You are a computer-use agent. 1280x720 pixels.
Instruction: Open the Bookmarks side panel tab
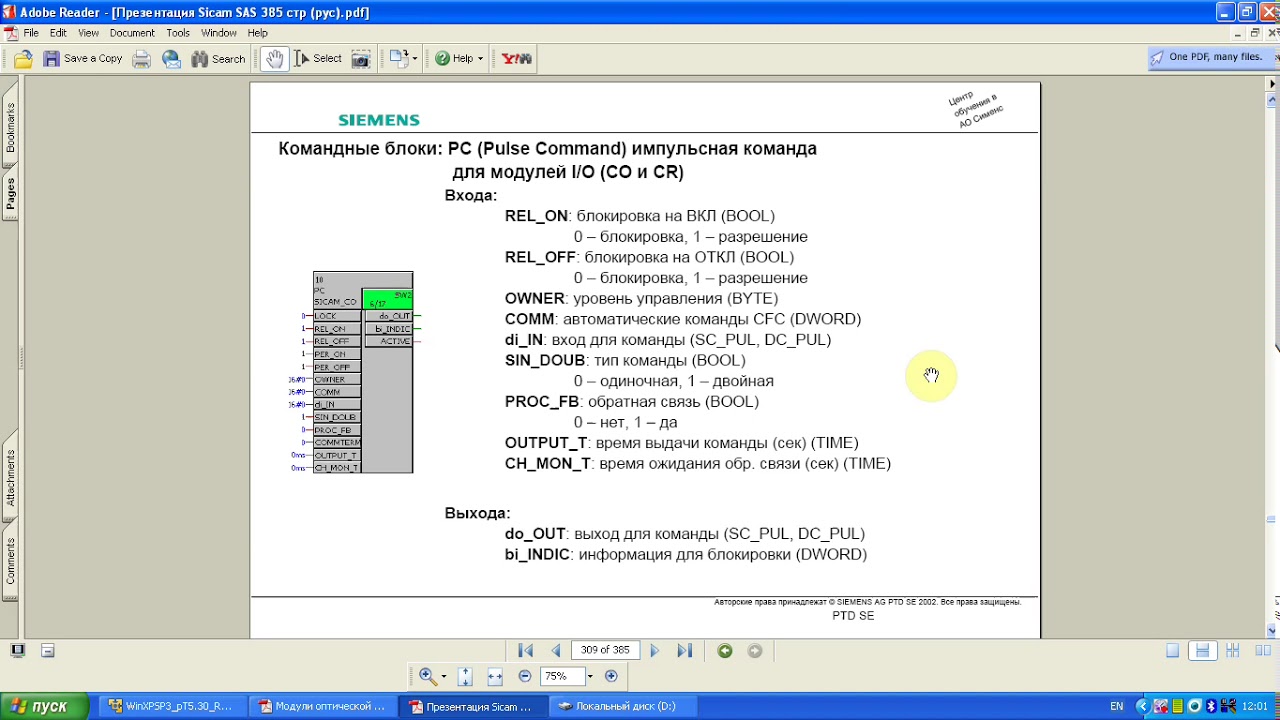click(x=10, y=128)
